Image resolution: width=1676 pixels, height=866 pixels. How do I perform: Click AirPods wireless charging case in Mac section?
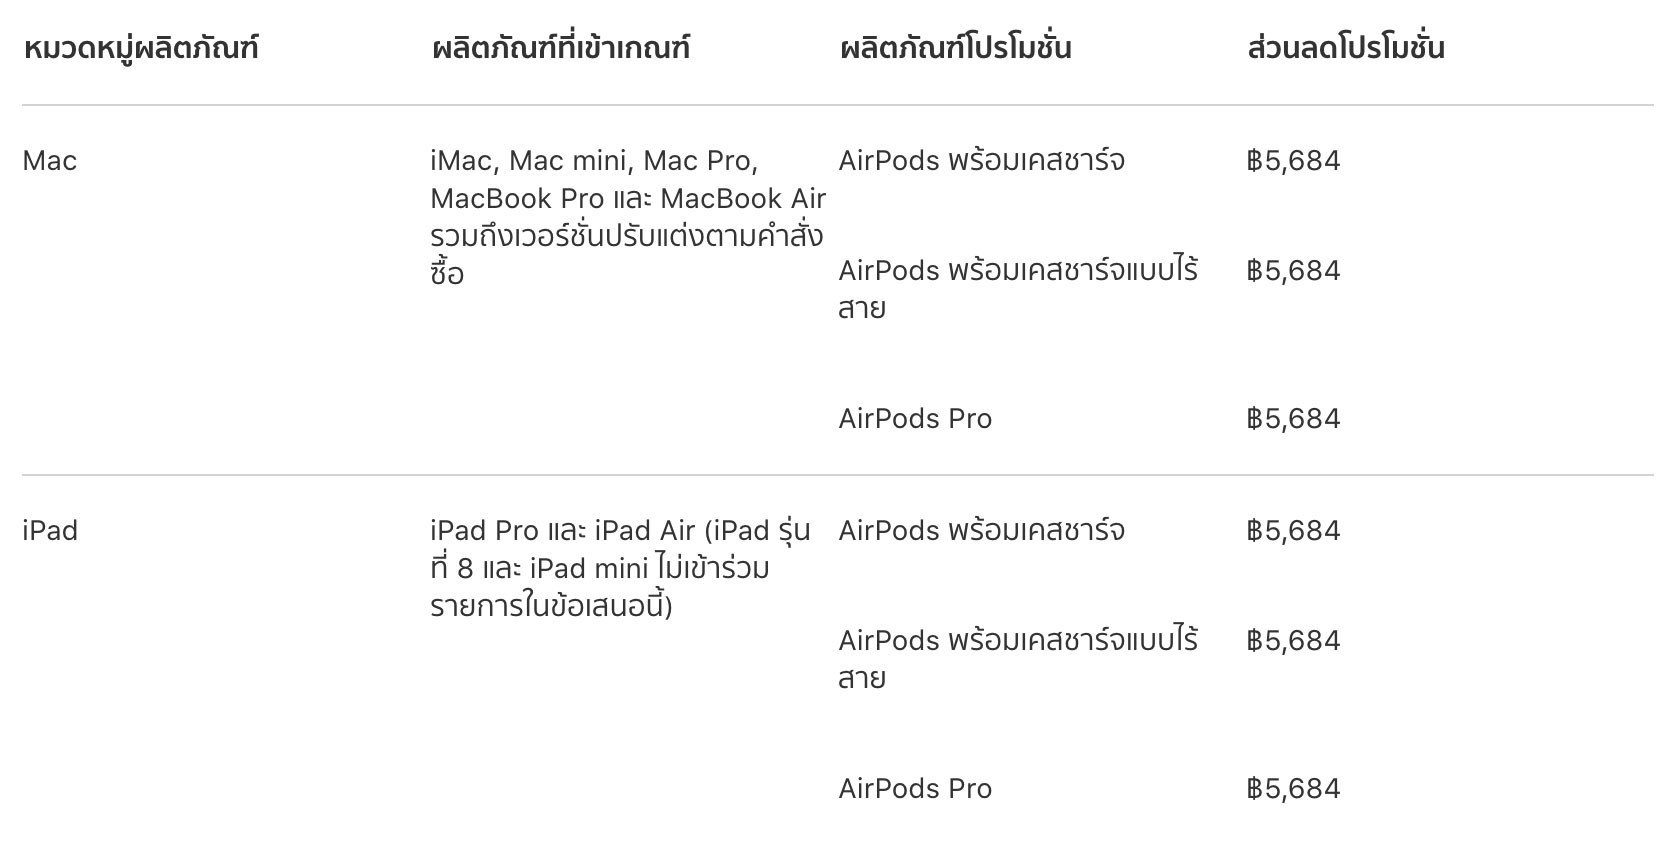(1018, 289)
